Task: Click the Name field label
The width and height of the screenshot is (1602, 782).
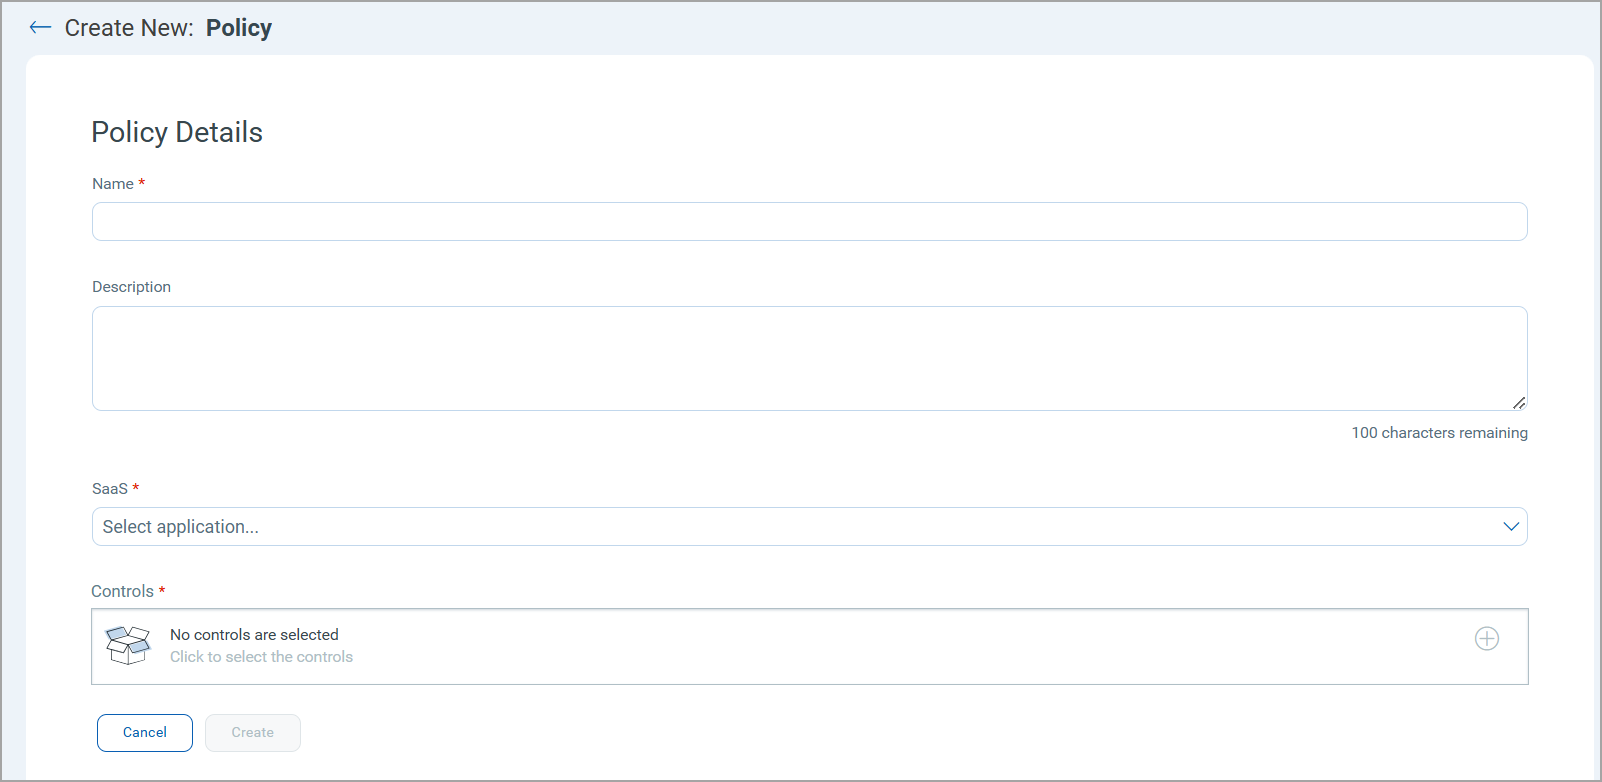Action: click(x=113, y=184)
